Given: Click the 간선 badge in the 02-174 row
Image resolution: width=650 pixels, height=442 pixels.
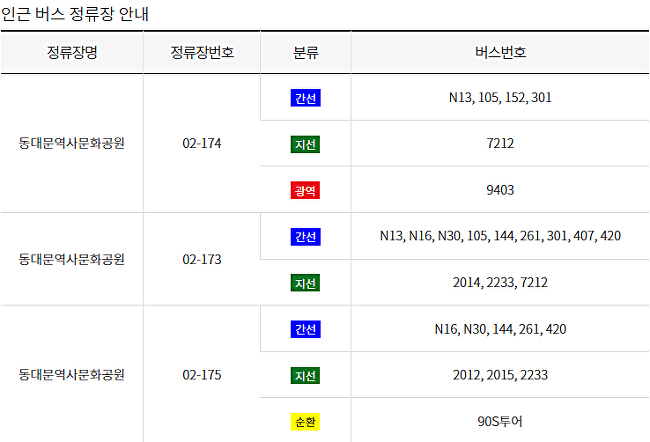Looking at the screenshot, I should tap(306, 98).
